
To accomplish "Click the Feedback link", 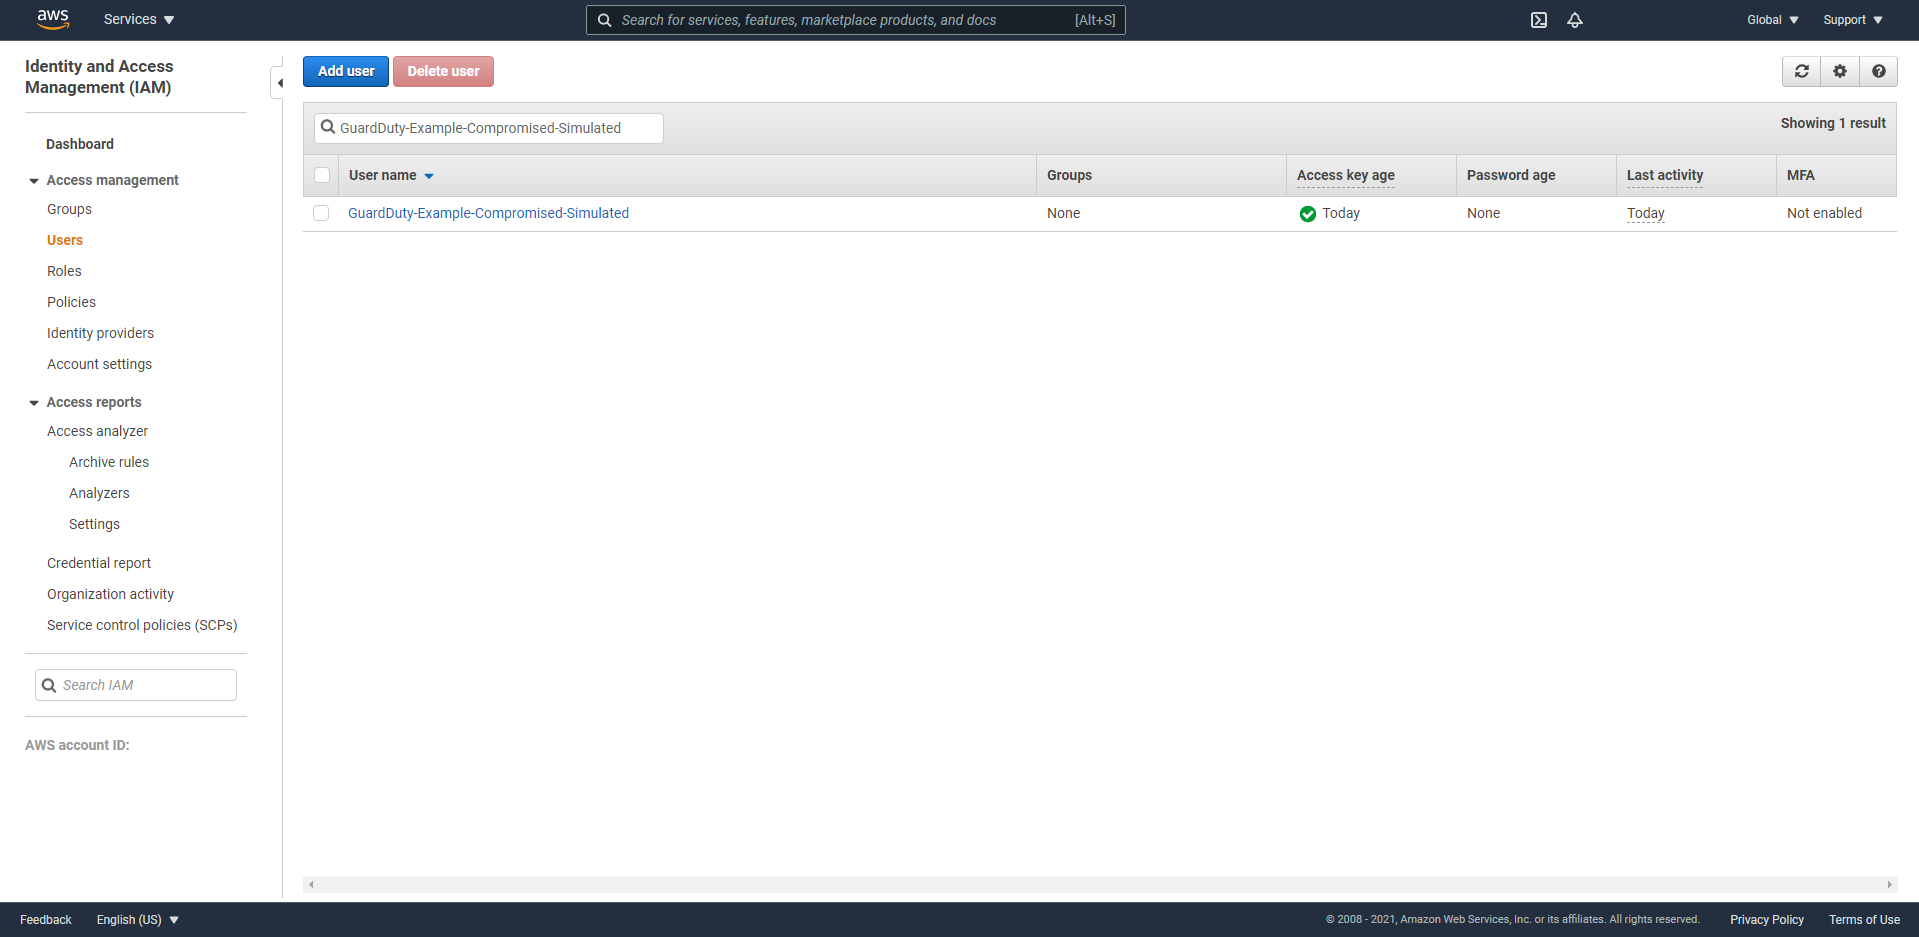I will tap(46, 920).
